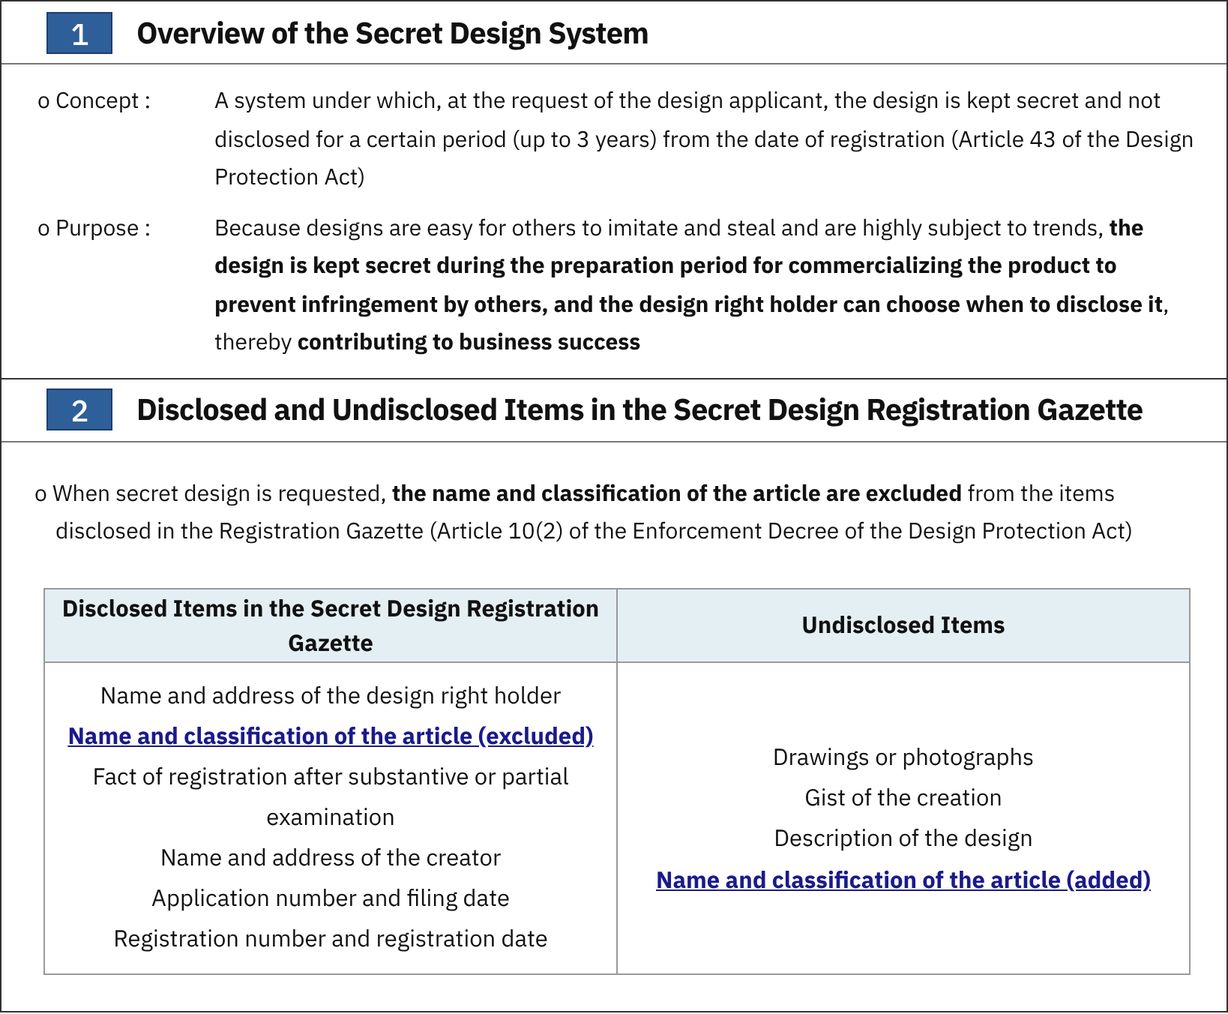Viewport: 1228px width, 1014px height.
Task: Click the 'Undisclosed Items' column header
Action: point(903,625)
